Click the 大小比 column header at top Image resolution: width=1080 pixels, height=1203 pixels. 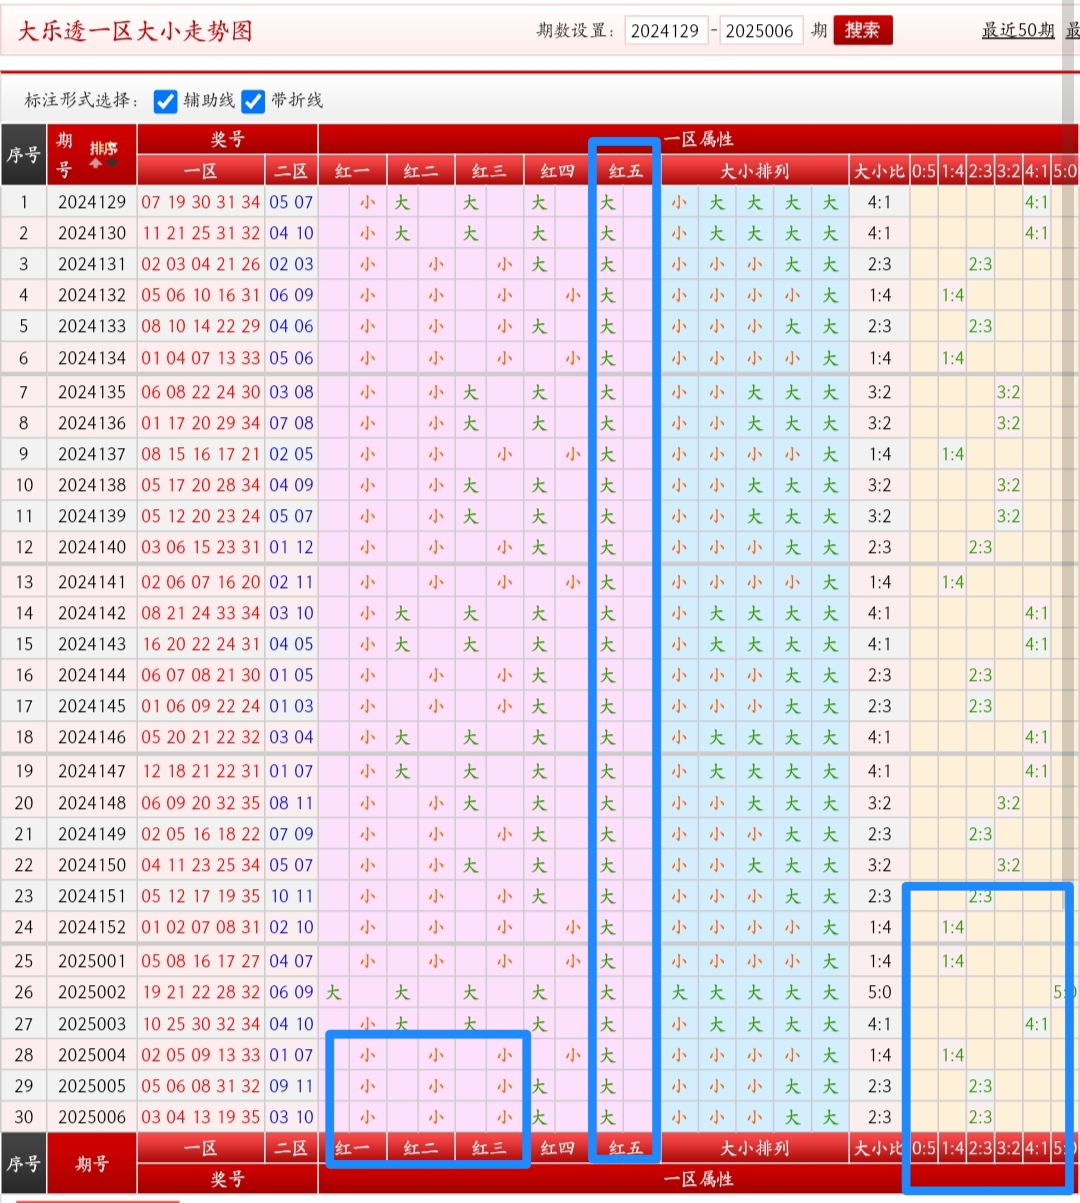tap(879, 171)
